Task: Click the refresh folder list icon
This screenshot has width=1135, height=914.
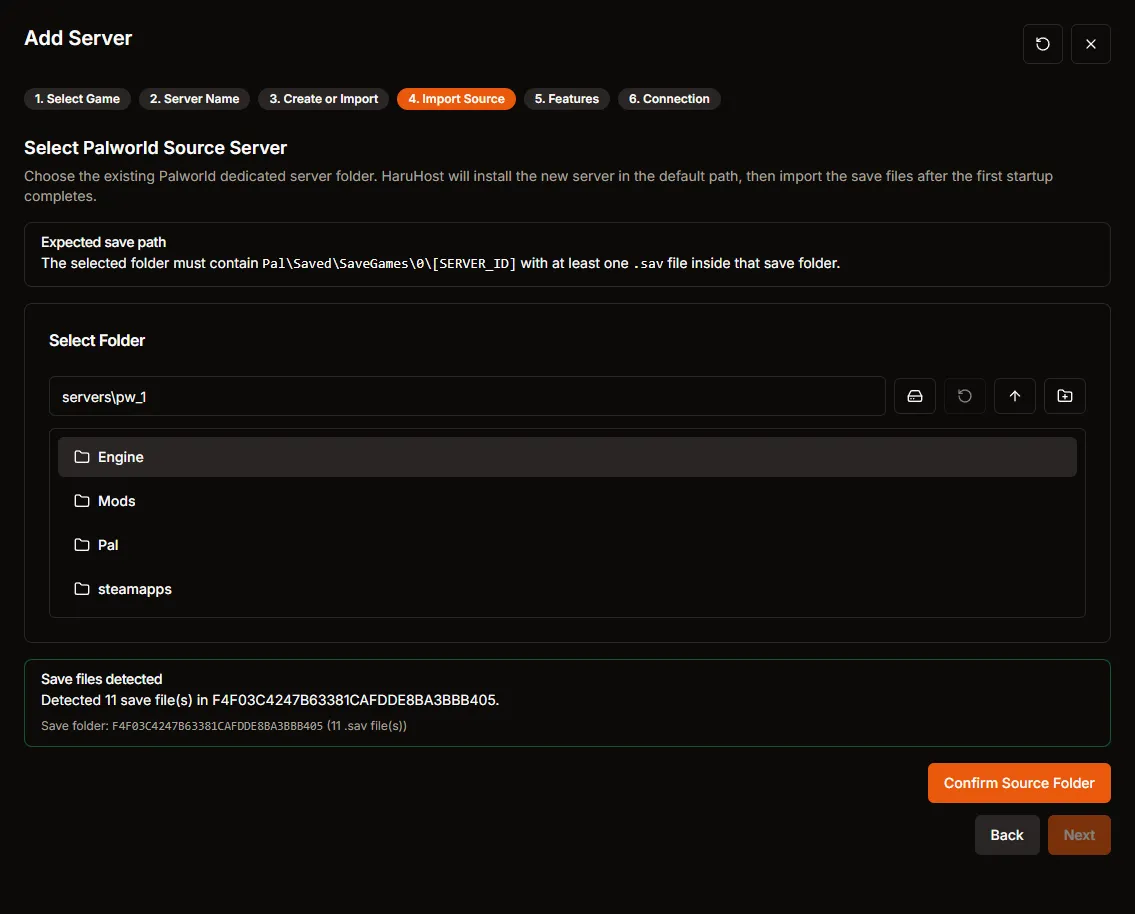Action: click(x=964, y=396)
